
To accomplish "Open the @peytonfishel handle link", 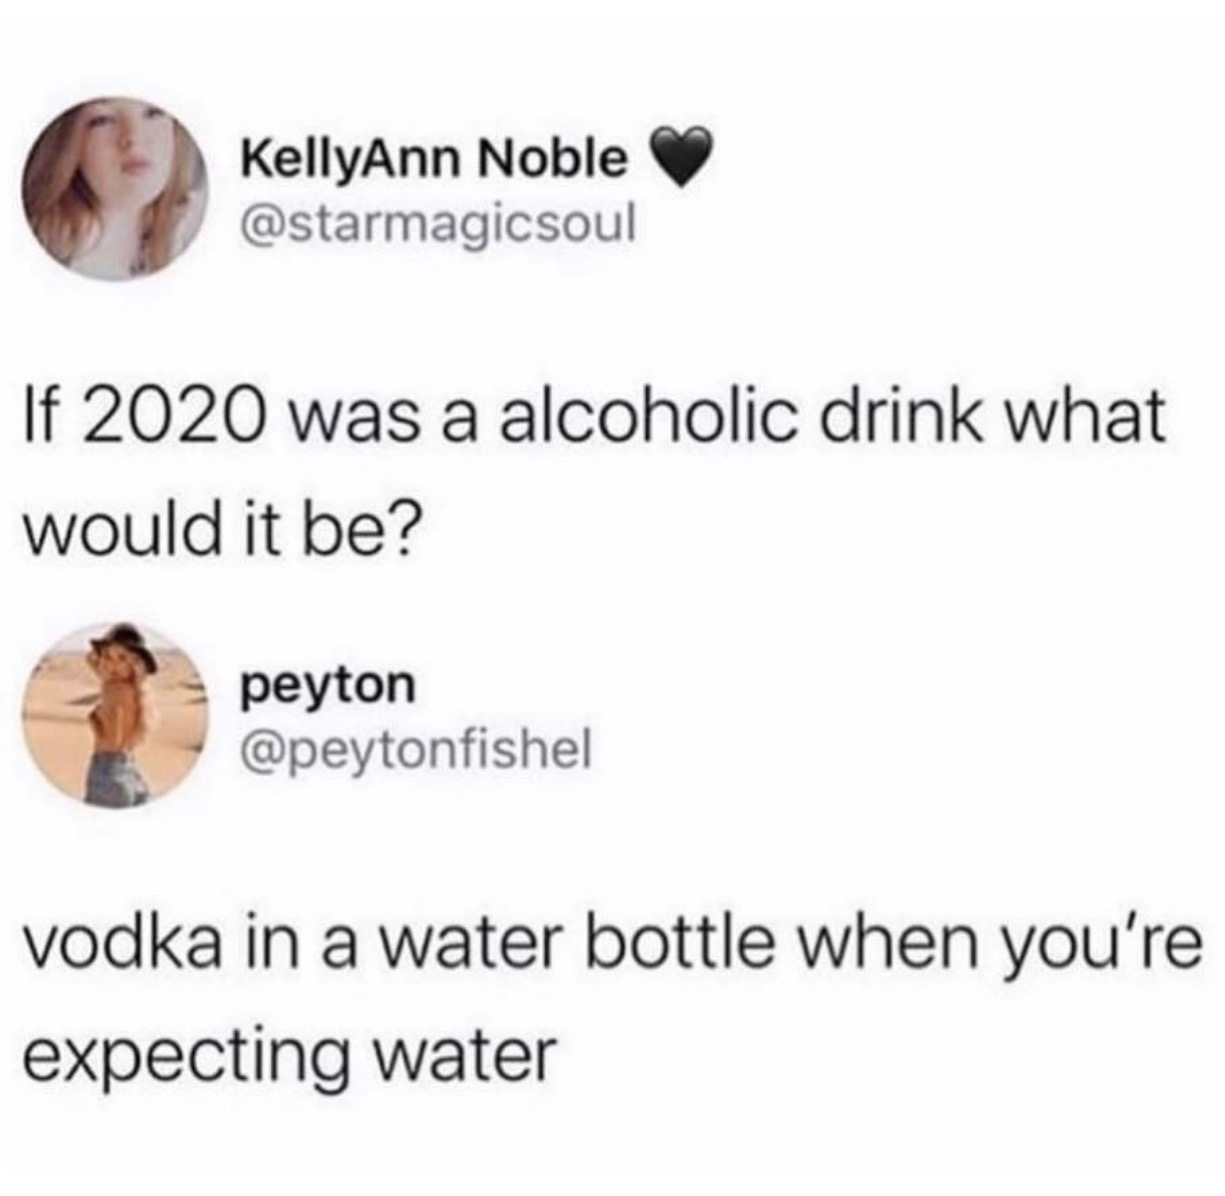I will coord(416,743).
